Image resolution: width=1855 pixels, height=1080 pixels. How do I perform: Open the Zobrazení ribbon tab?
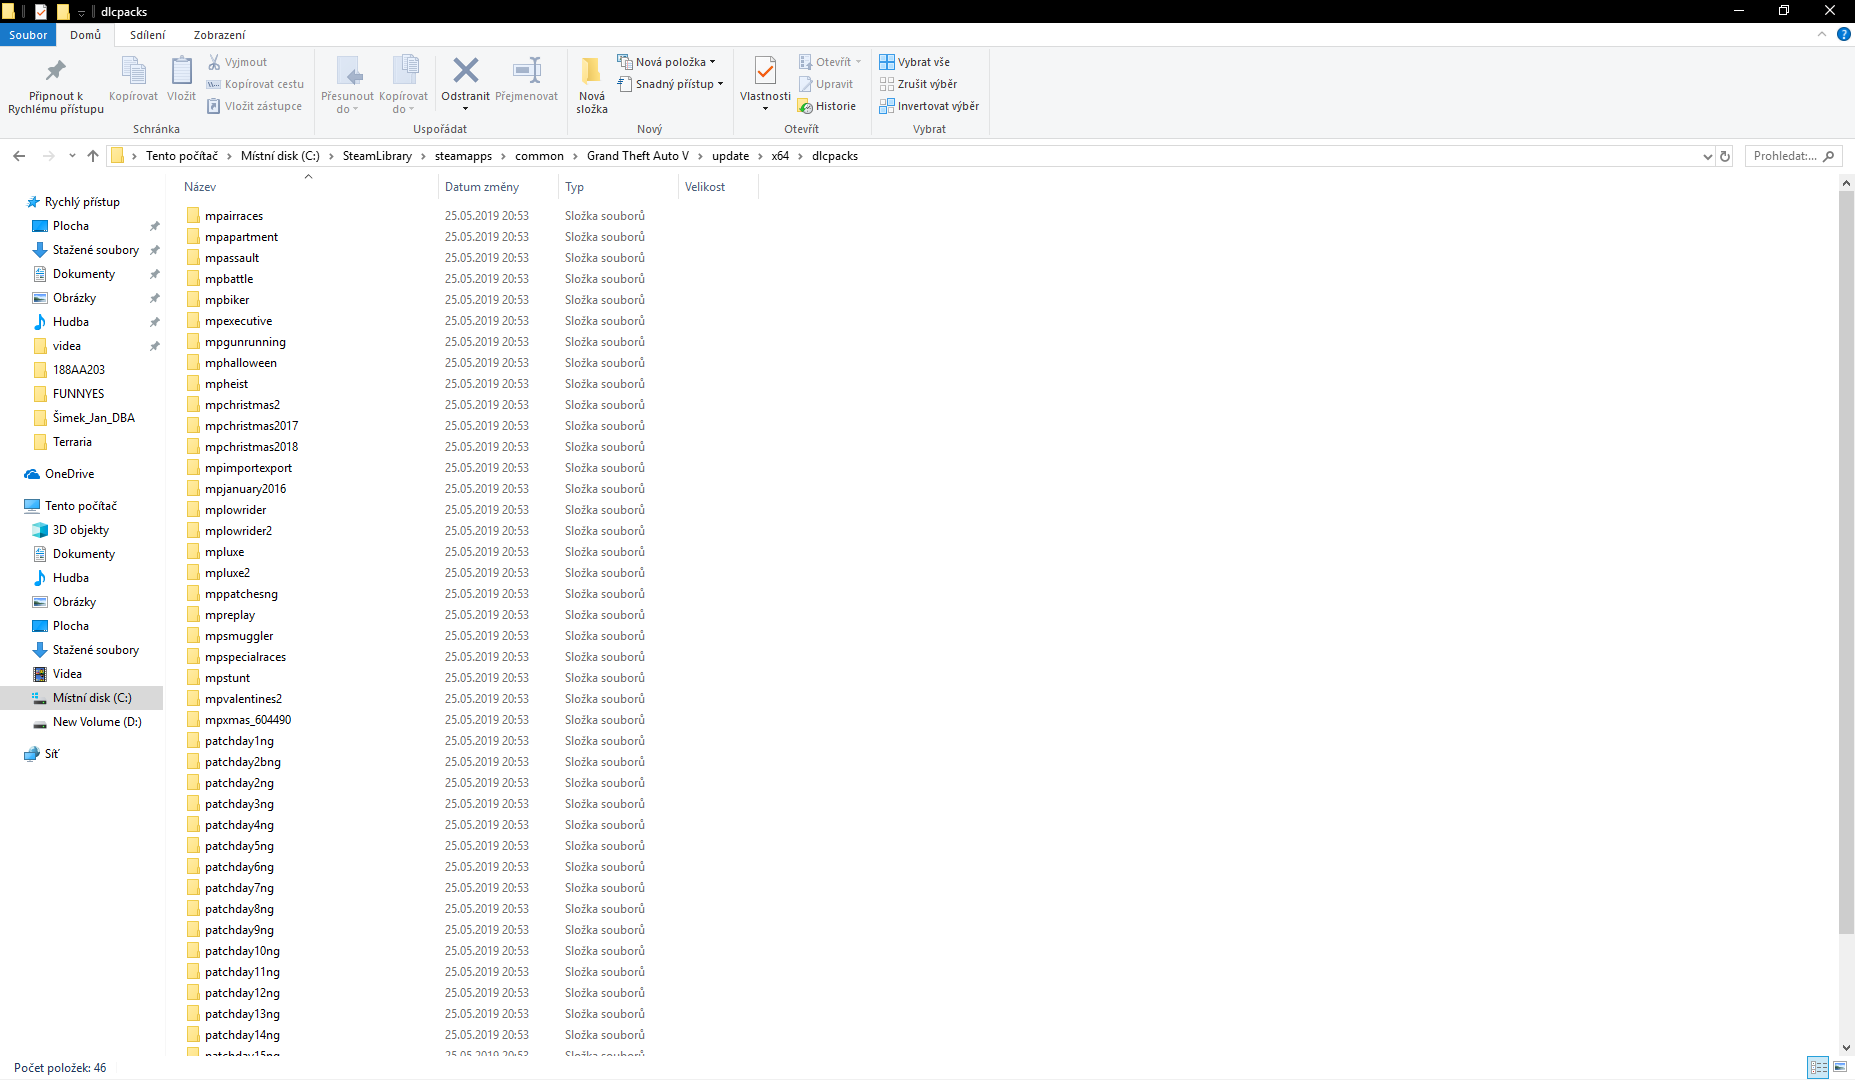[219, 35]
